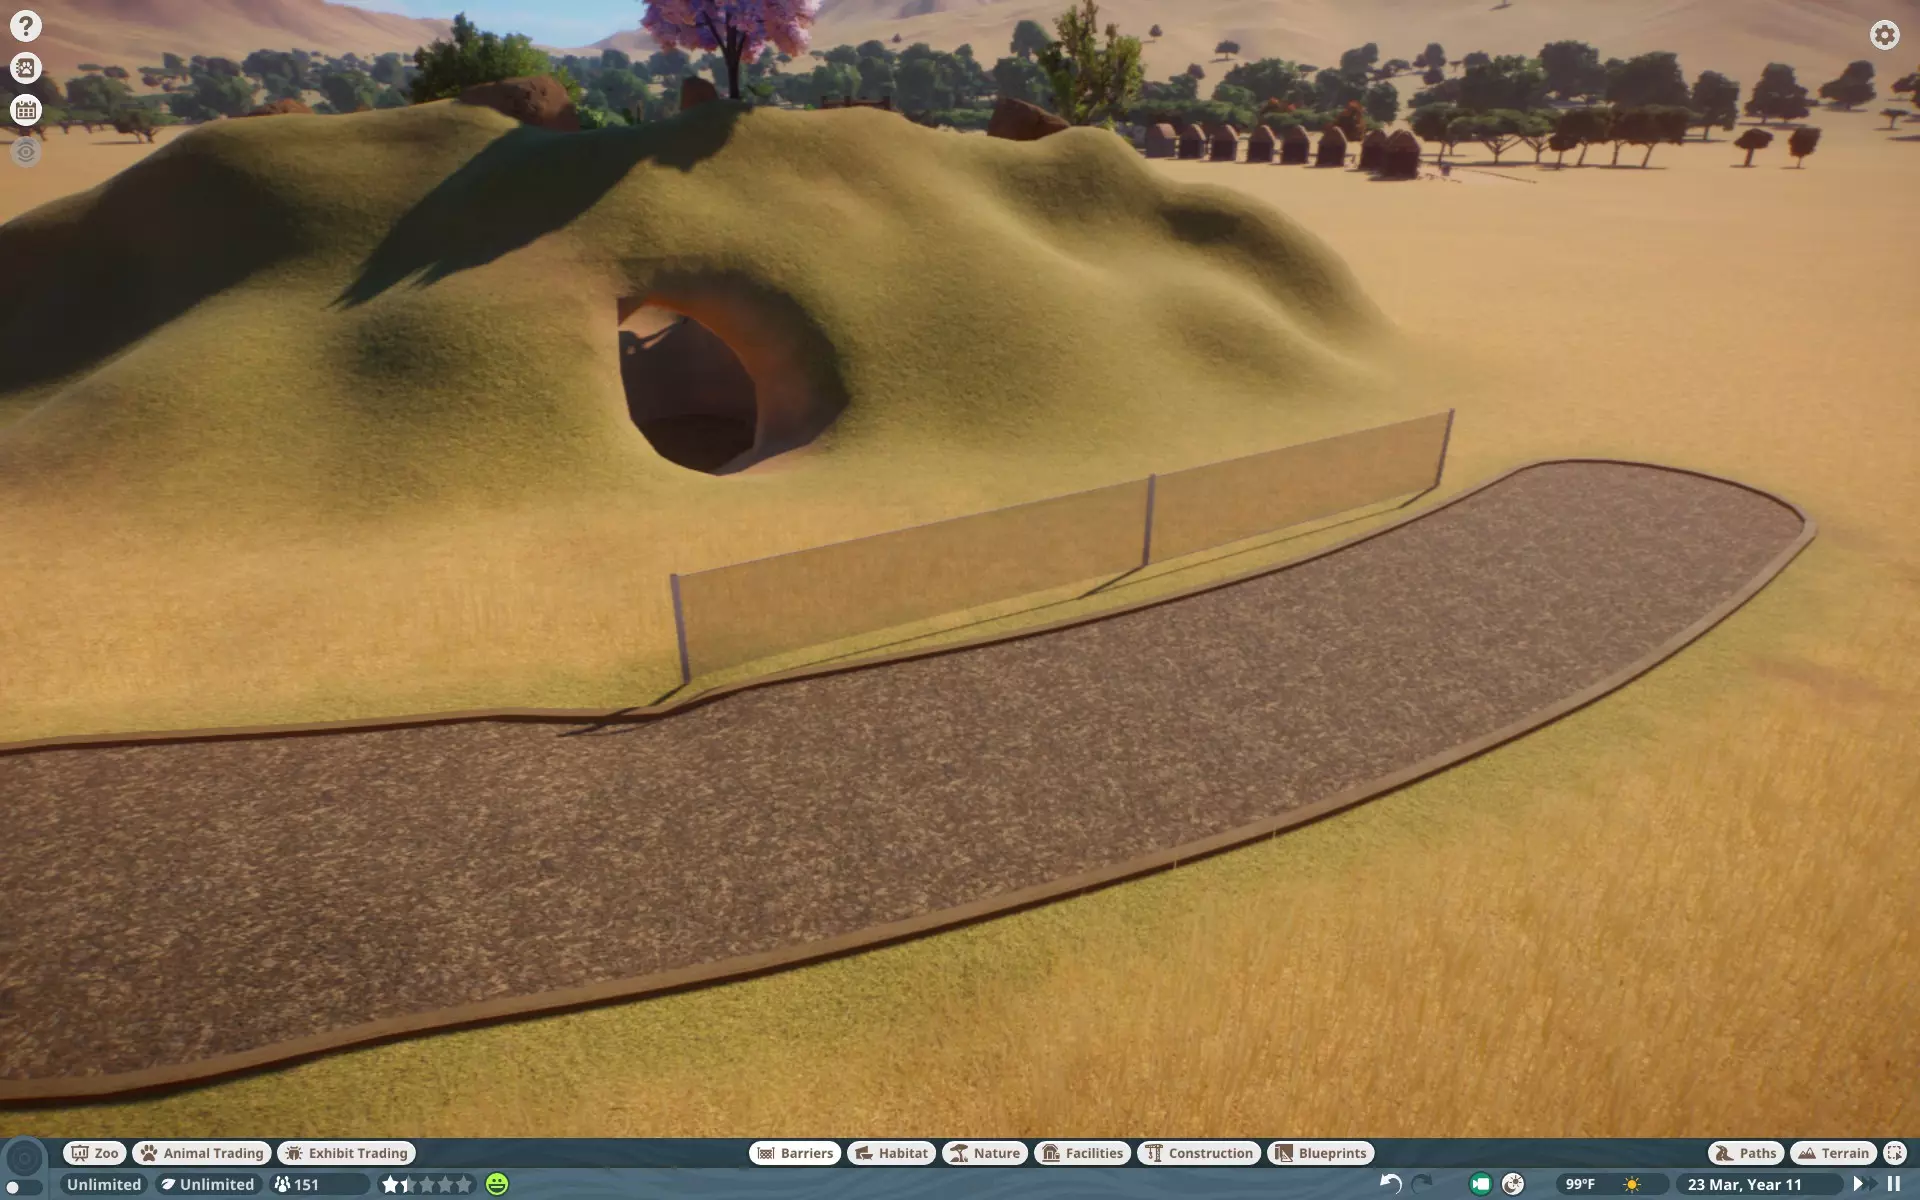
Task: Toggle the day-night cycle icon
Action: point(1513,1184)
